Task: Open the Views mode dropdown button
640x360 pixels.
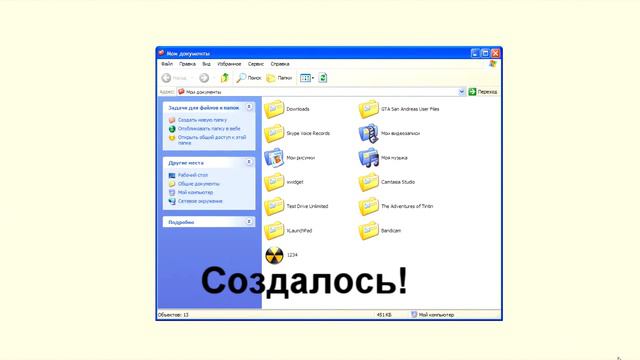Action: [307, 78]
